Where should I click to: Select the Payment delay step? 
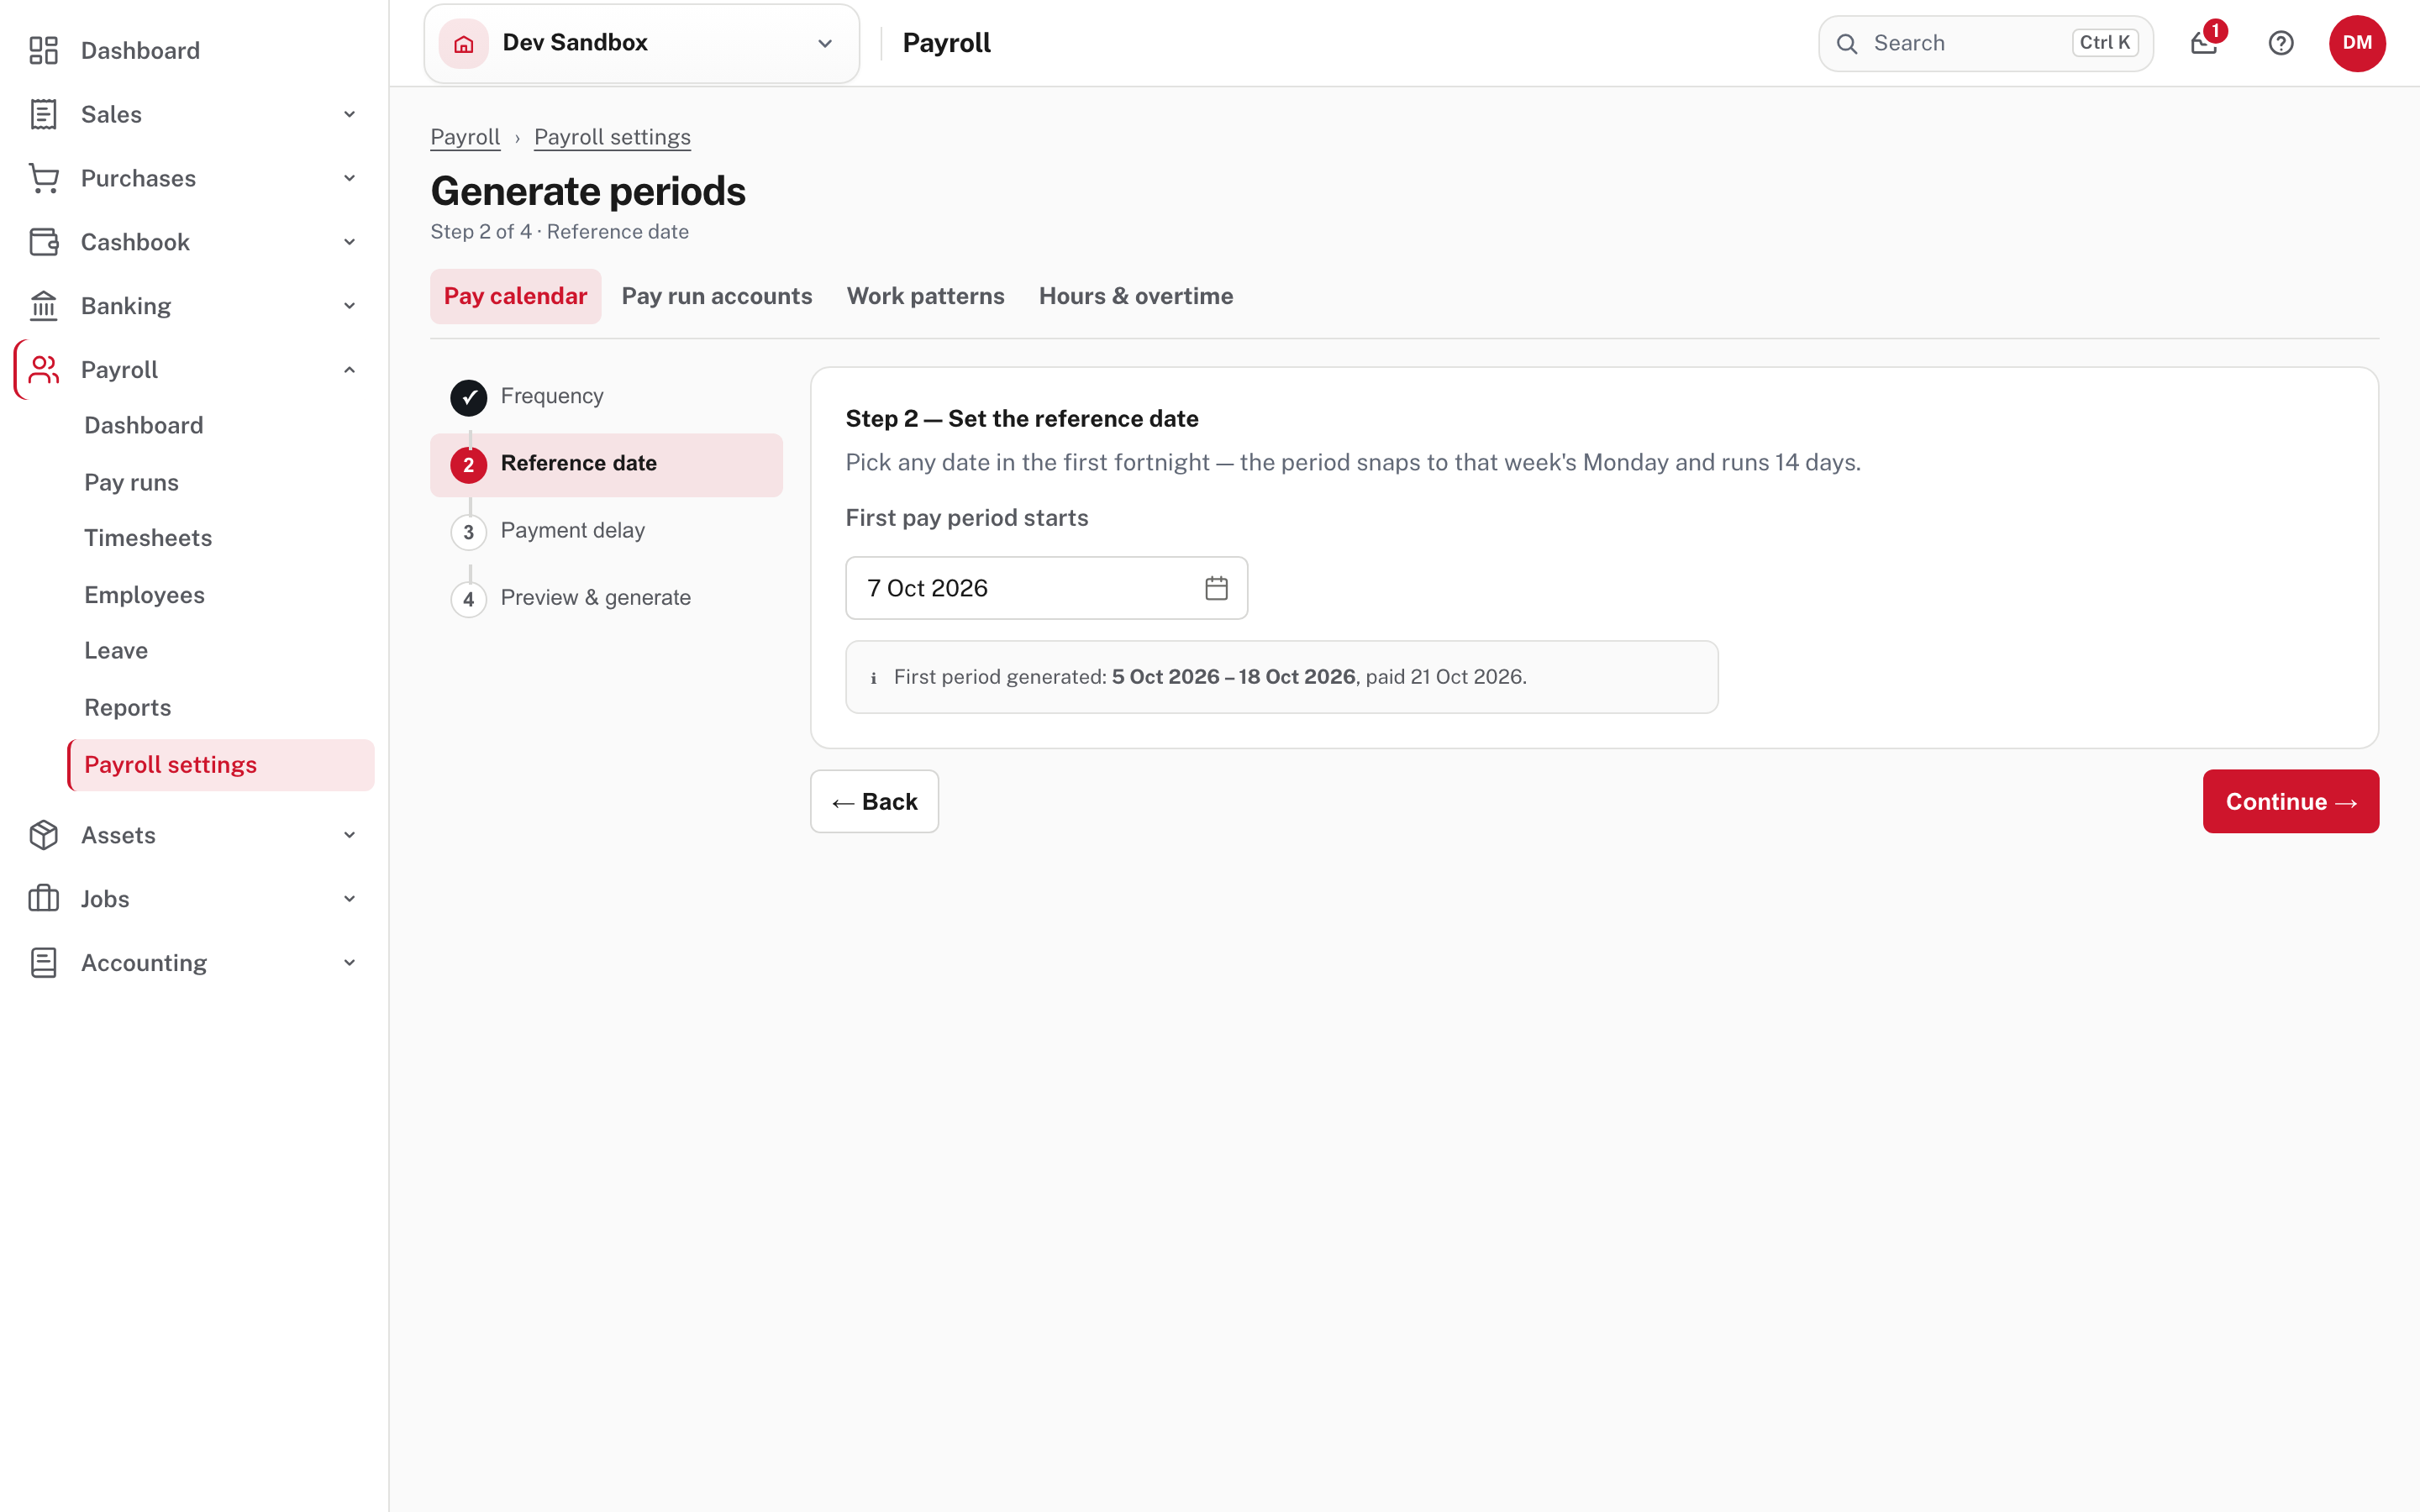606,531
